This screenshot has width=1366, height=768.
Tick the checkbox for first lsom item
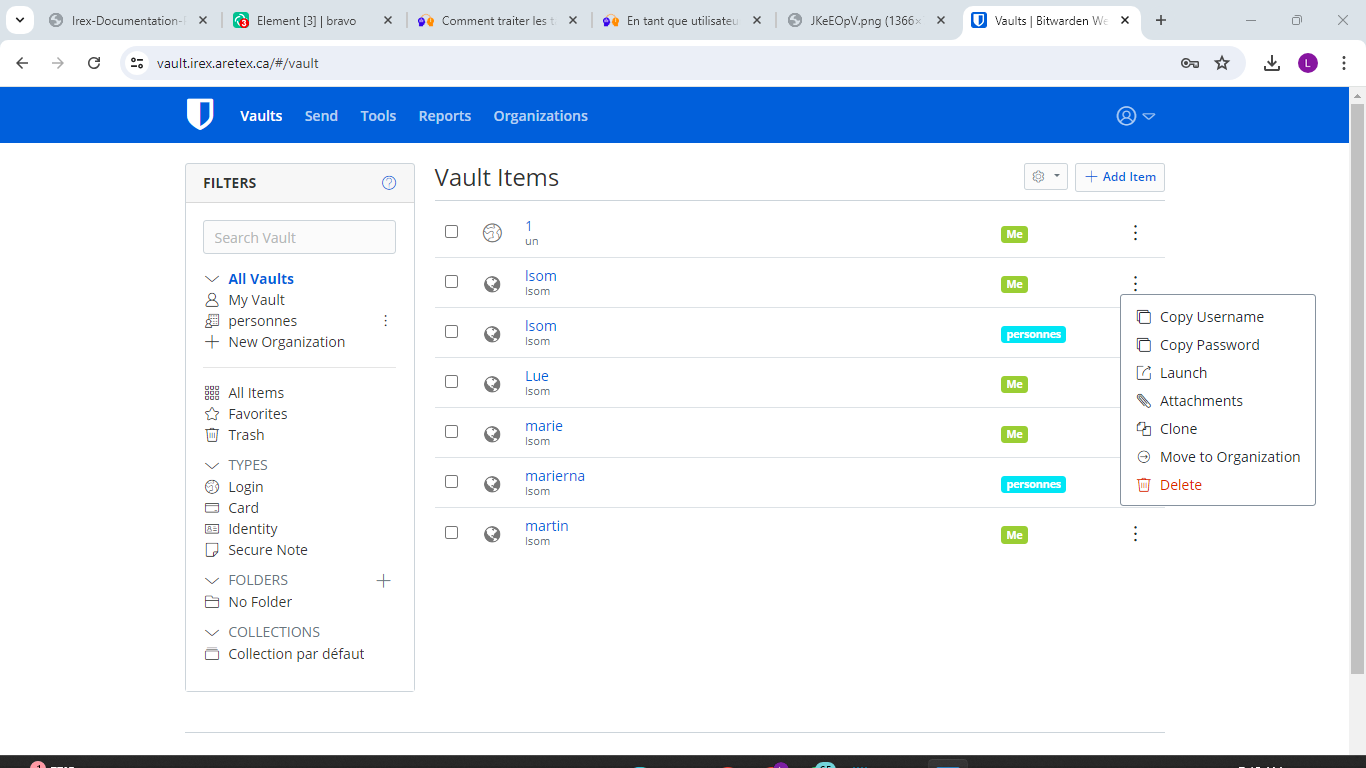[451, 281]
